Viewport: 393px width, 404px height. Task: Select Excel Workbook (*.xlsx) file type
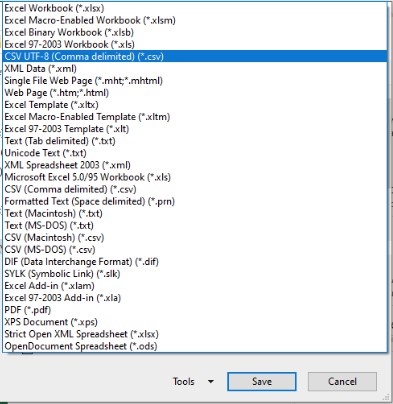[x=195, y=8]
